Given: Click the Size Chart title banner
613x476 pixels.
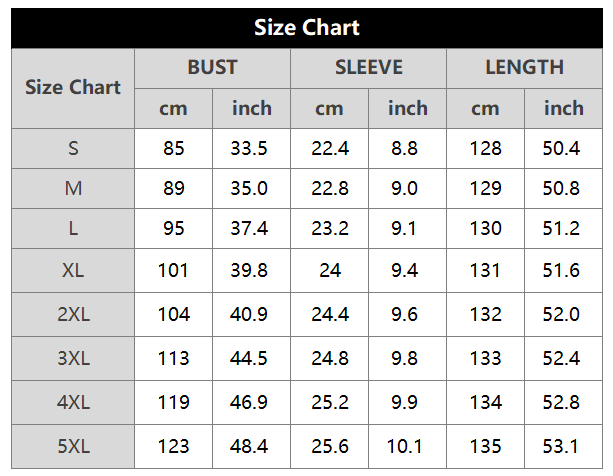Looking at the screenshot, I should pyautogui.click(x=306, y=27).
